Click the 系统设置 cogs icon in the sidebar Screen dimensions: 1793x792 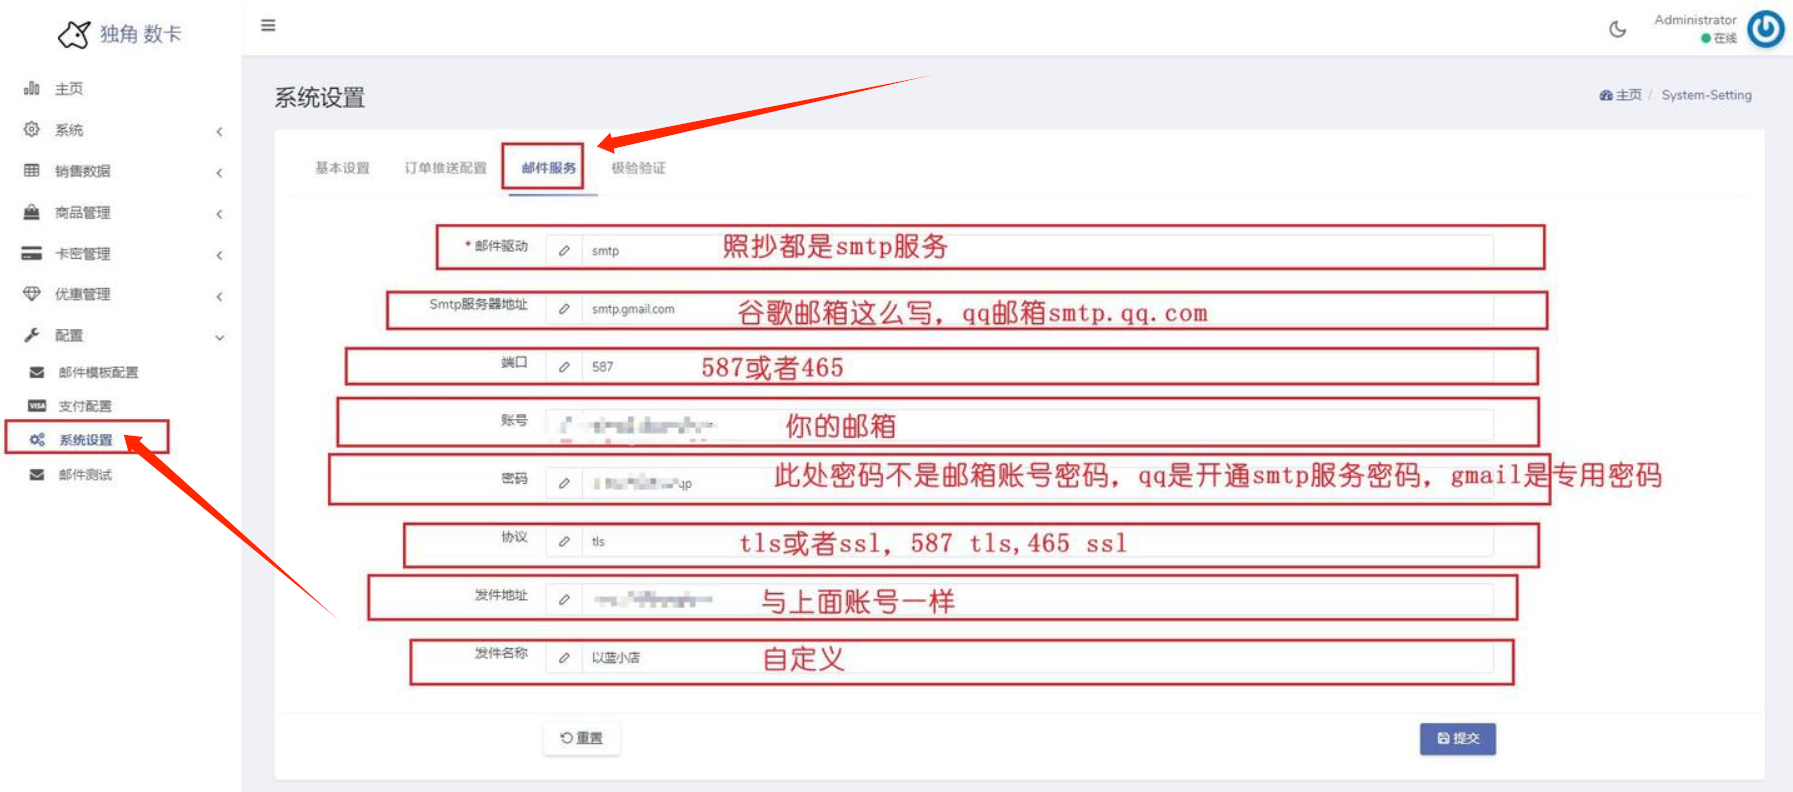37,440
